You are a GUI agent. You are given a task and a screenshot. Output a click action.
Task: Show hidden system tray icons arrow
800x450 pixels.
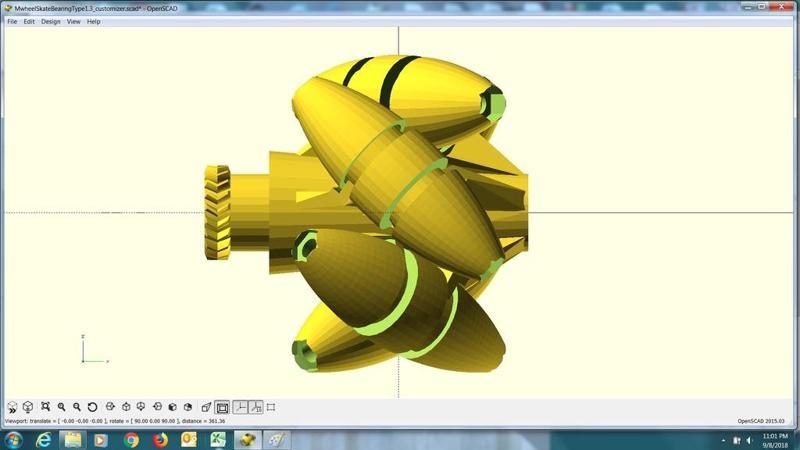[x=723, y=440]
